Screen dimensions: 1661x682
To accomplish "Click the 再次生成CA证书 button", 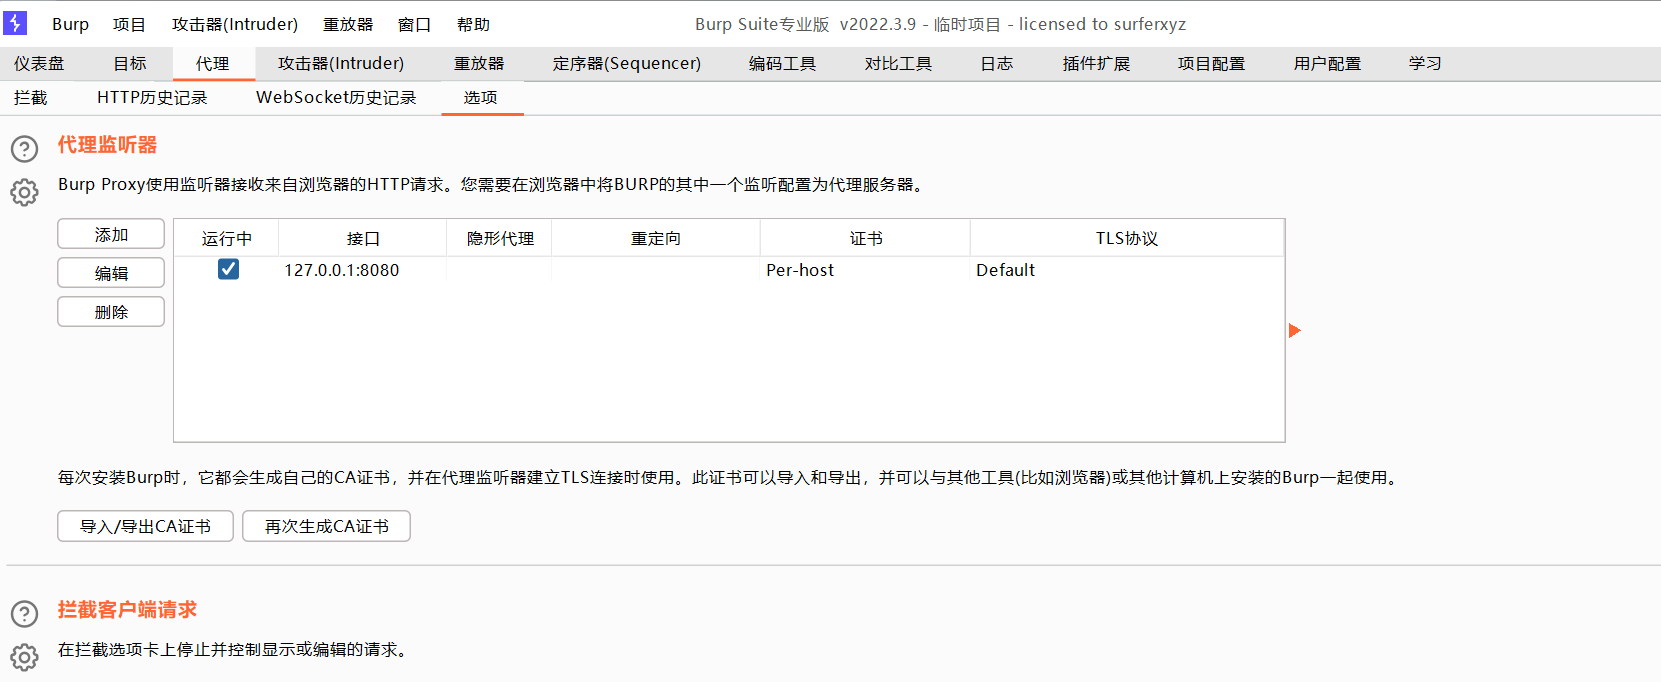I will pyautogui.click(x=326, y=526).
